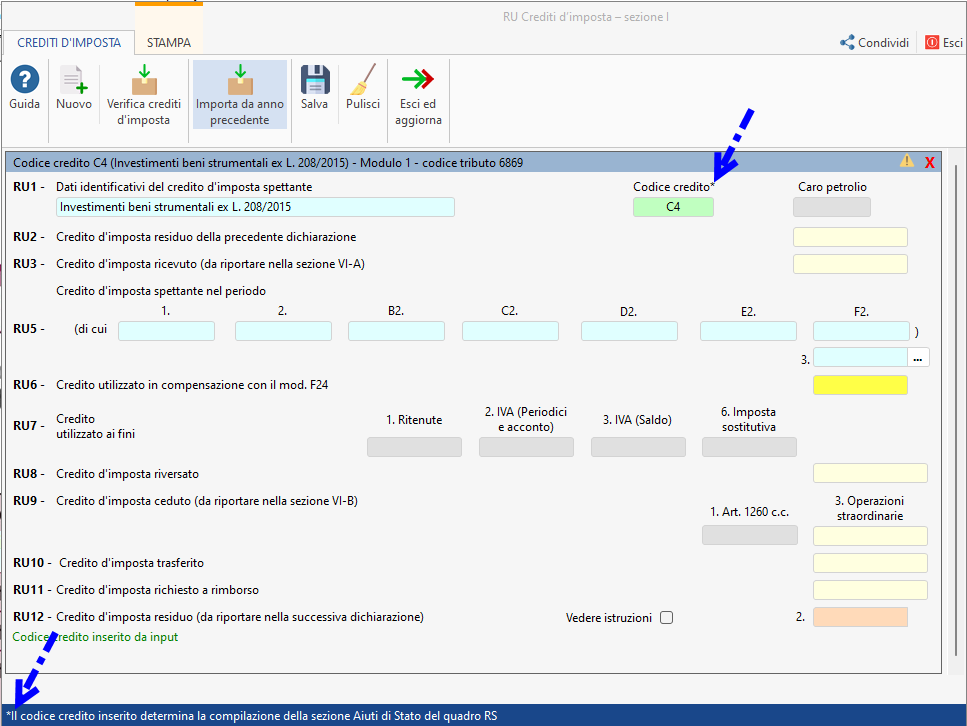
Task: Click the RU7 Ritenute field
Action: coord(414,447)
